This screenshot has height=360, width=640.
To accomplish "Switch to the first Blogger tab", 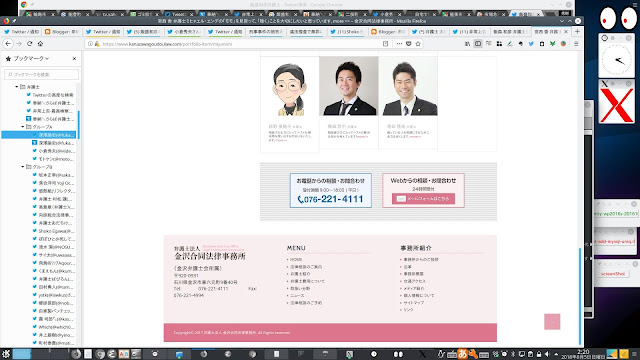I will tap(62, 32).
